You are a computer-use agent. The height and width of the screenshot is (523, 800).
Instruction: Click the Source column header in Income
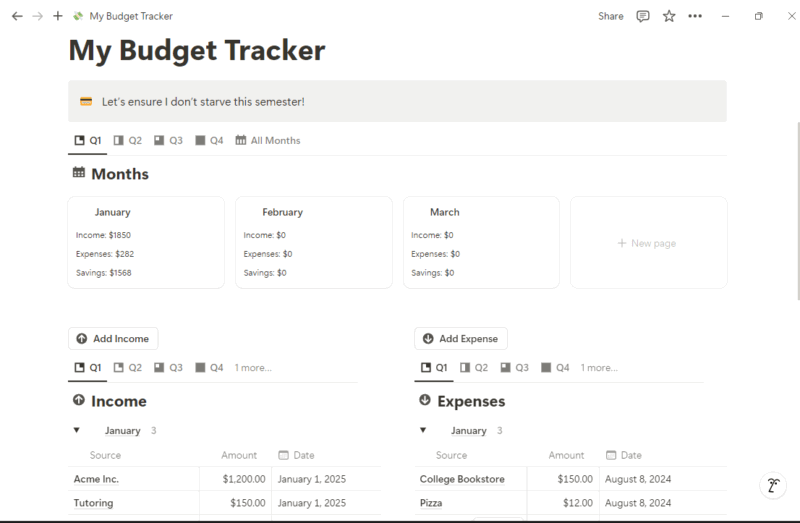(x=106, y=455)
